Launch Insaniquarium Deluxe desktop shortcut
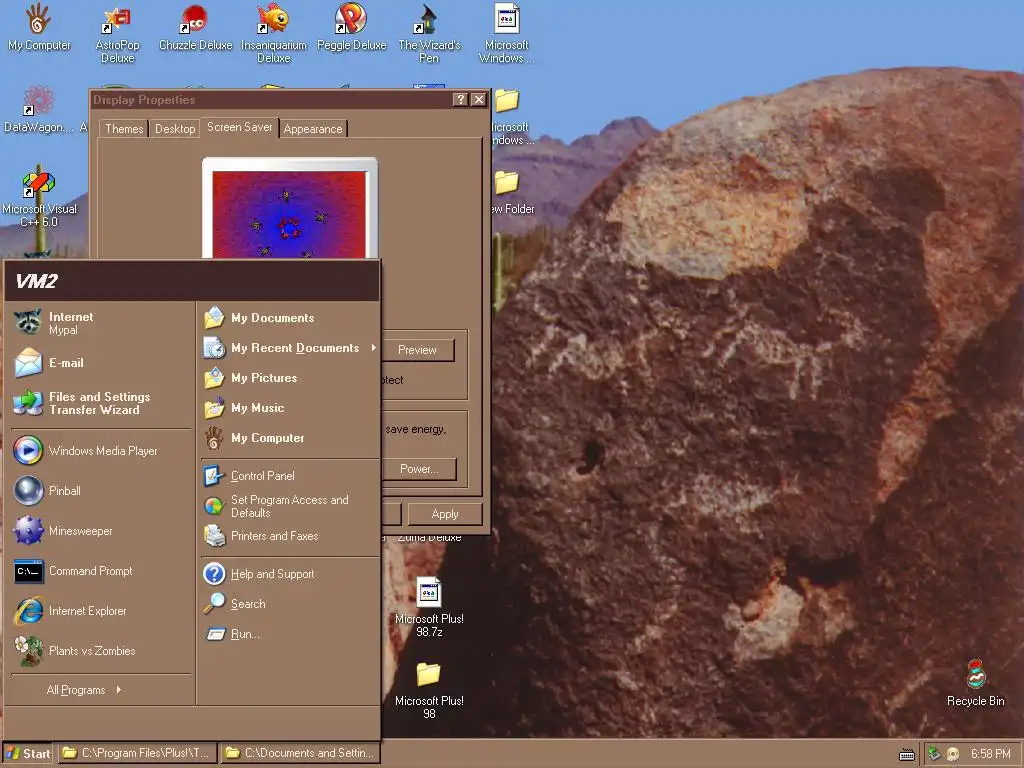The image size is (1024, 768). coord(274,33)
